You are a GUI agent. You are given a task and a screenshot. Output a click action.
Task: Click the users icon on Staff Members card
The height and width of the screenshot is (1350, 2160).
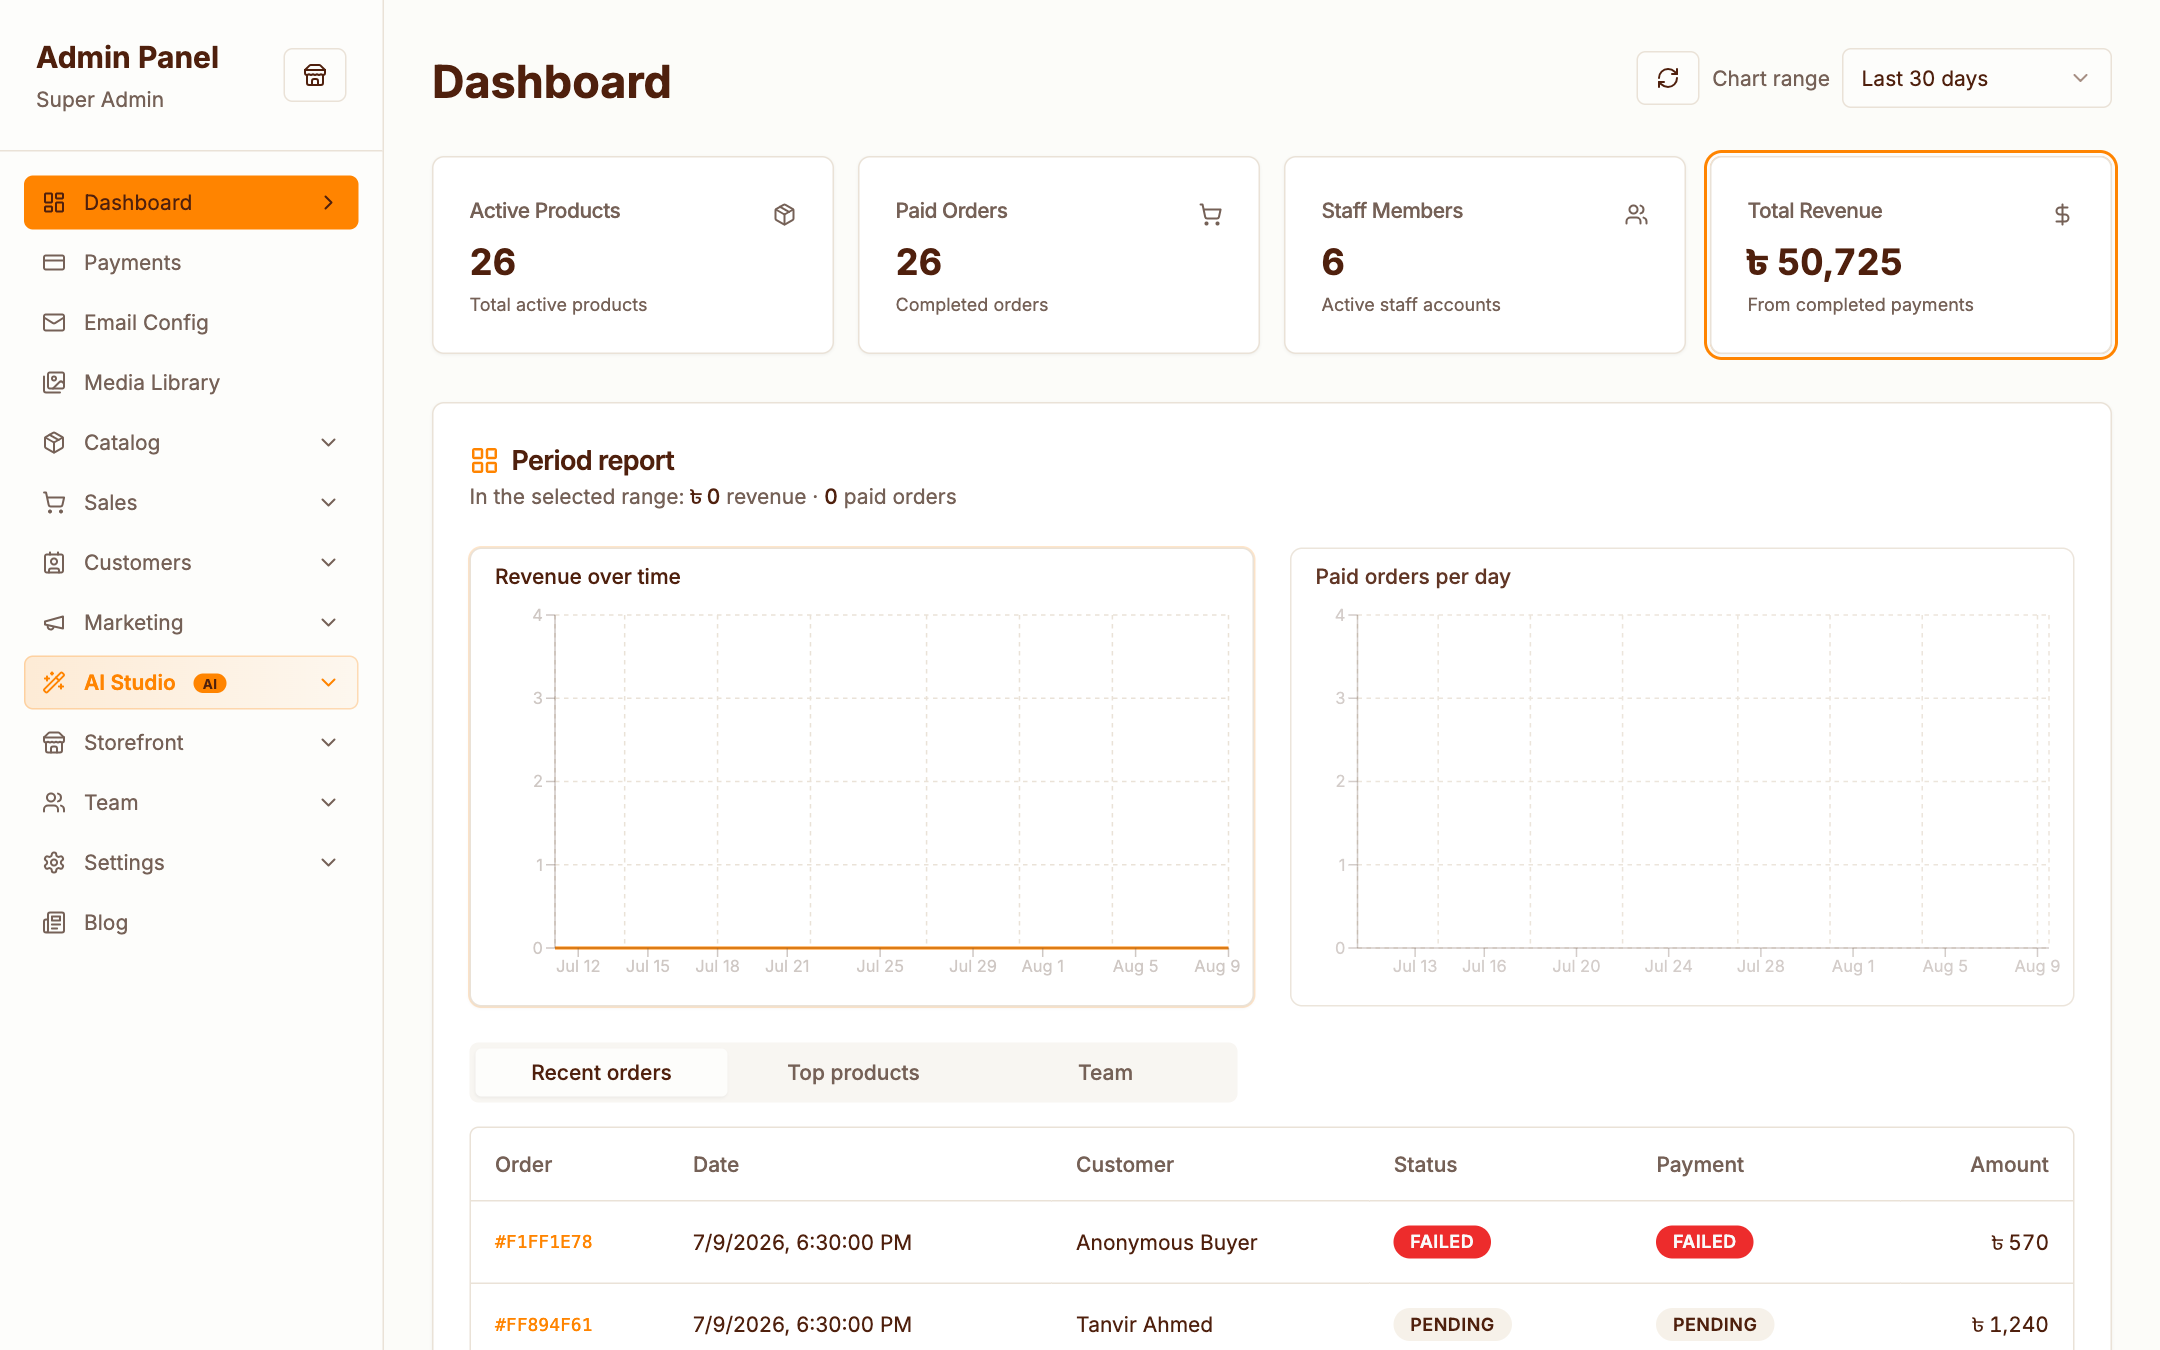click(x=1636, y=214)
